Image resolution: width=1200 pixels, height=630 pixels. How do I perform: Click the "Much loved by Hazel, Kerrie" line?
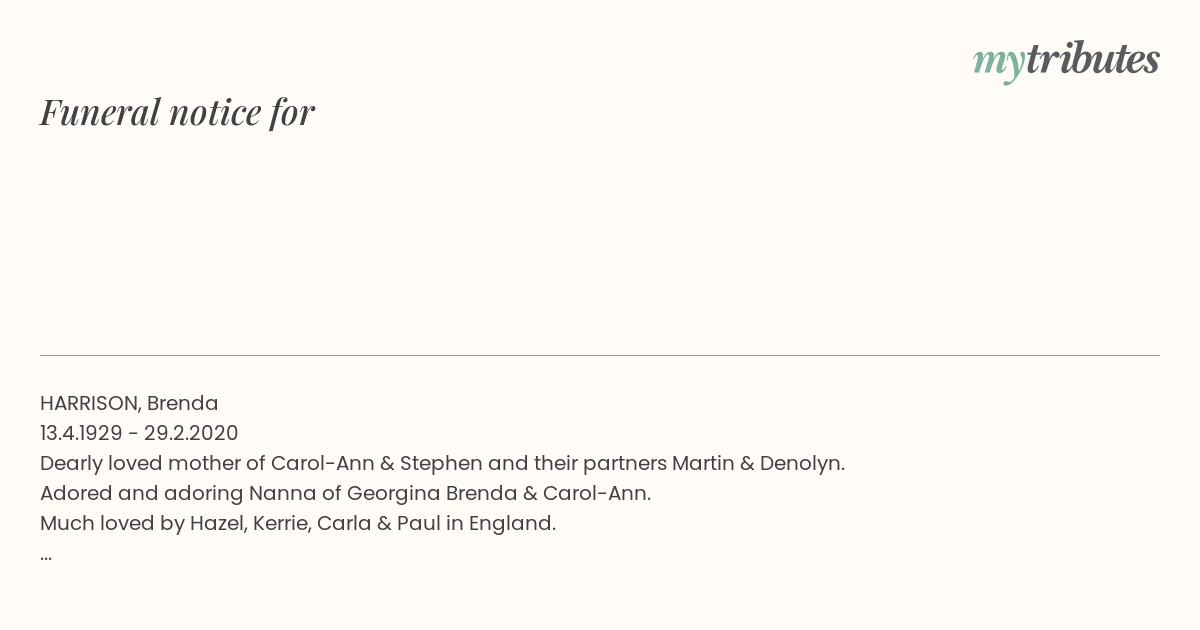[x=298, y=523]
